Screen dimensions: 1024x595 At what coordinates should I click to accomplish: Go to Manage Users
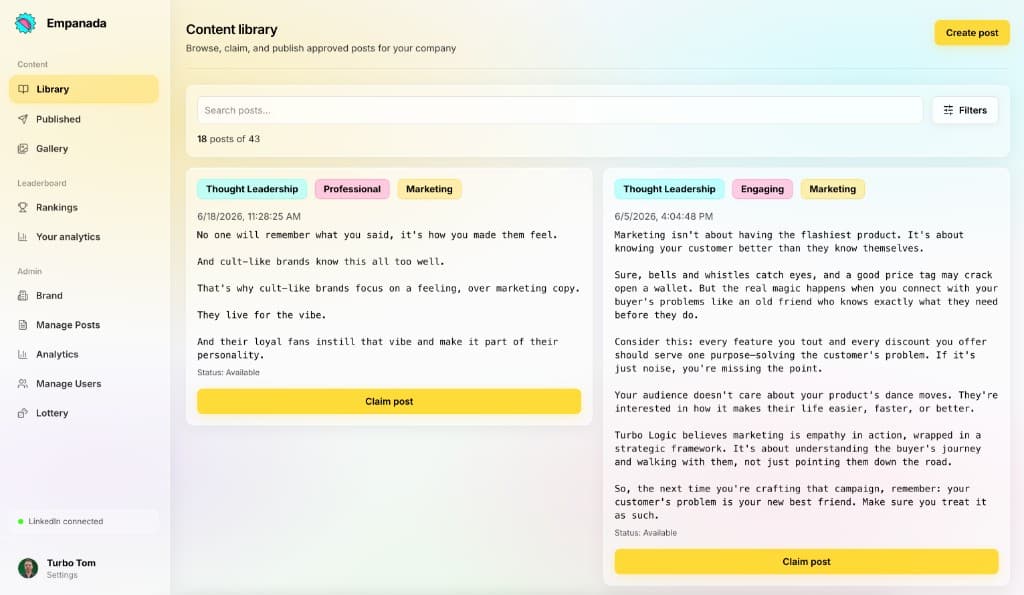84,383
